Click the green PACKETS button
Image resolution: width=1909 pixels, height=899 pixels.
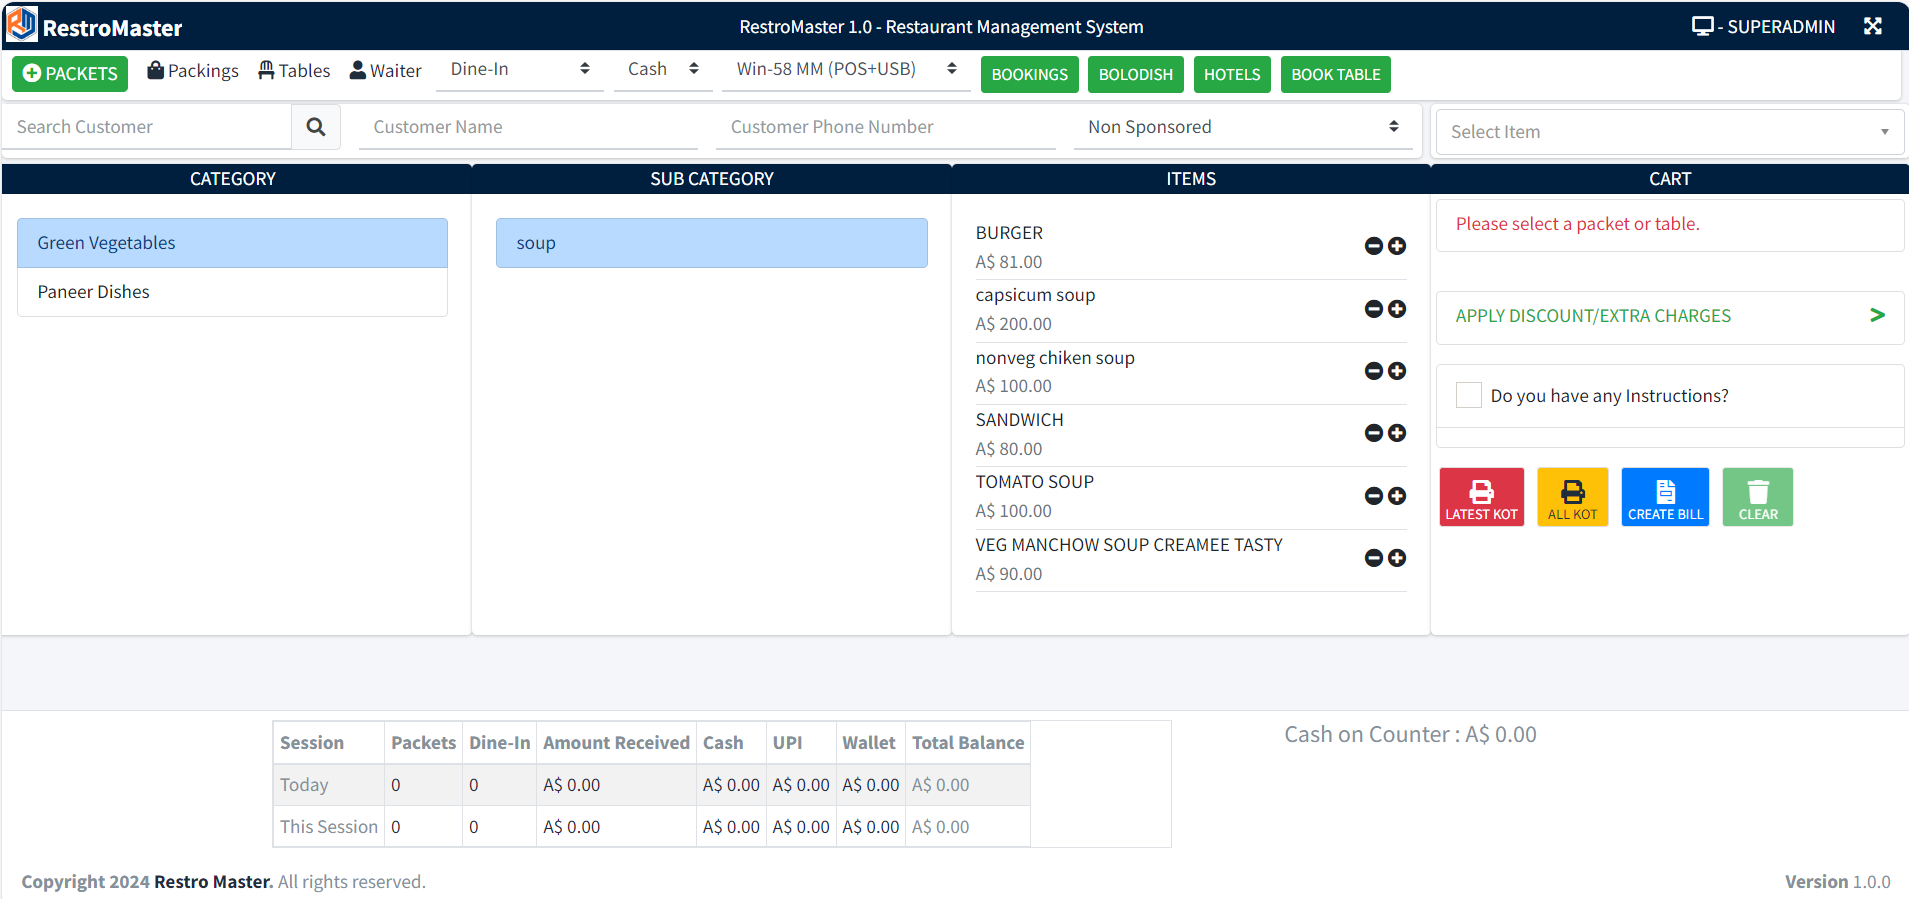coord(70,74)
